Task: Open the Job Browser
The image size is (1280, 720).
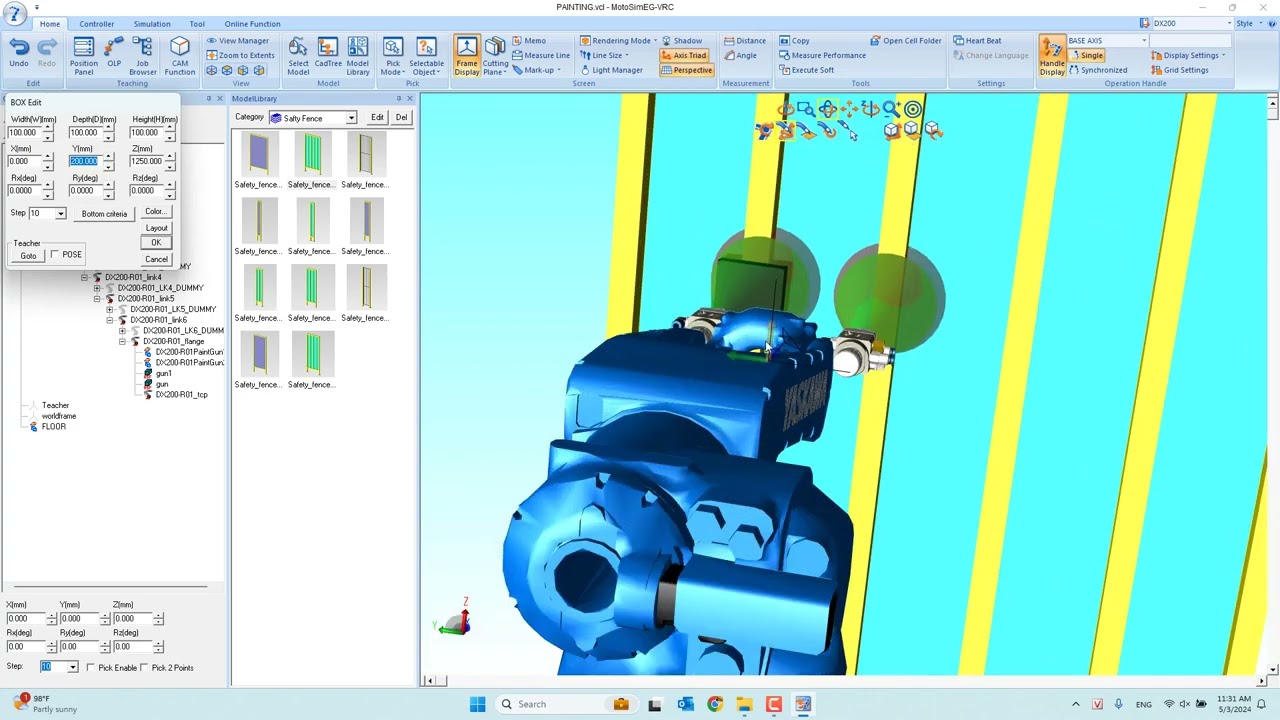Action: 143,56
